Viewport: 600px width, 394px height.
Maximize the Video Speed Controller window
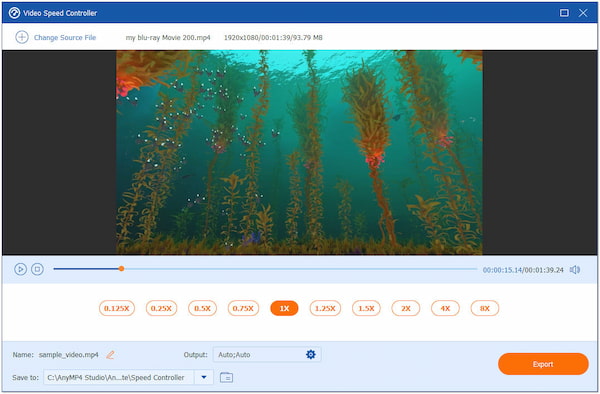(564, 13)
